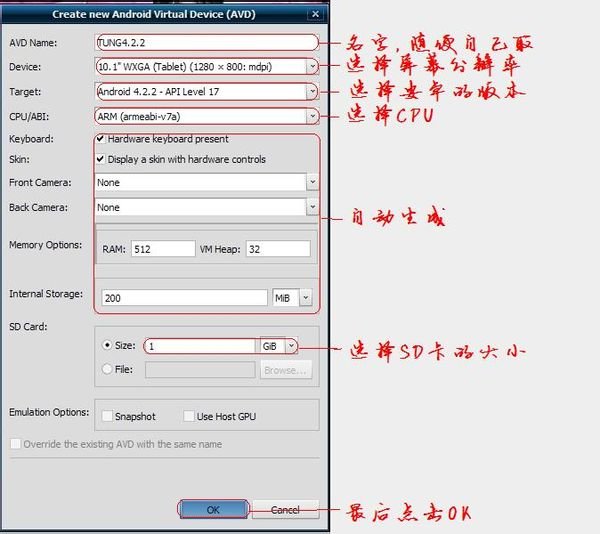Viewport: 600px width, 534px height.
Task: Click the OK button
Action: point(213,509)
